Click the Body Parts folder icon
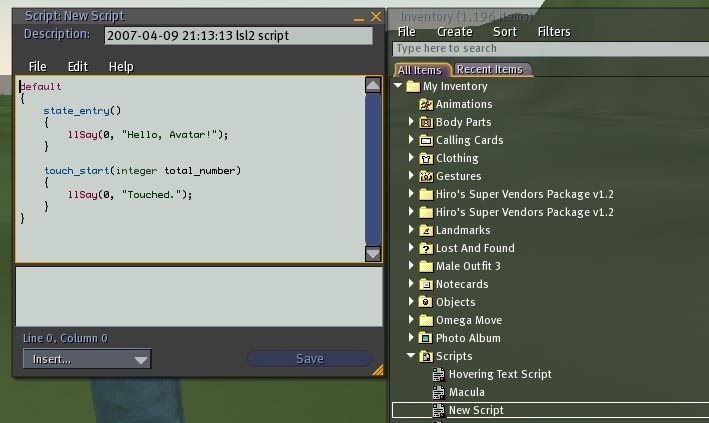This screenshot has height=423, width=709. 426,123
